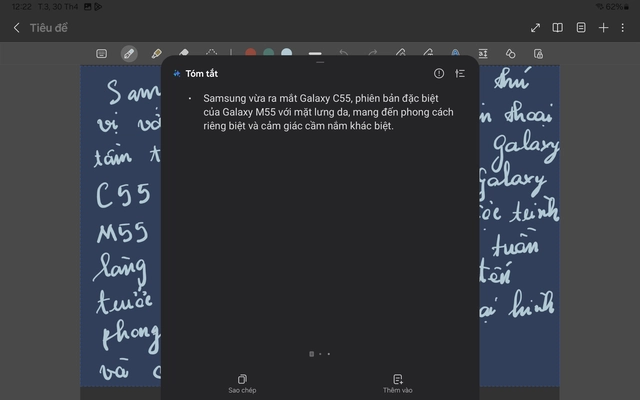Image resolution: width=640 pixels, height=400 pixels.
Task: Pick the light blue pen color
Action: click(287, 52)
